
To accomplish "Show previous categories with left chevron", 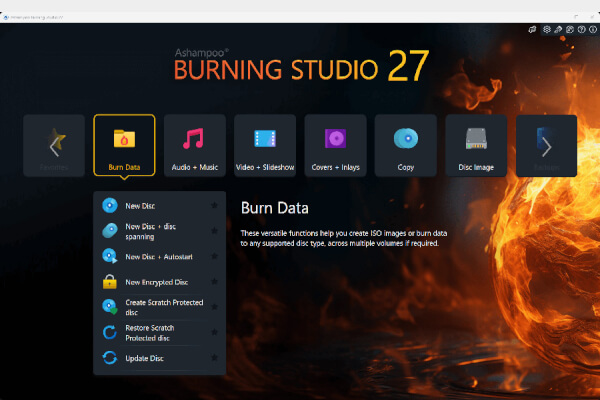I will click(54, 145).
